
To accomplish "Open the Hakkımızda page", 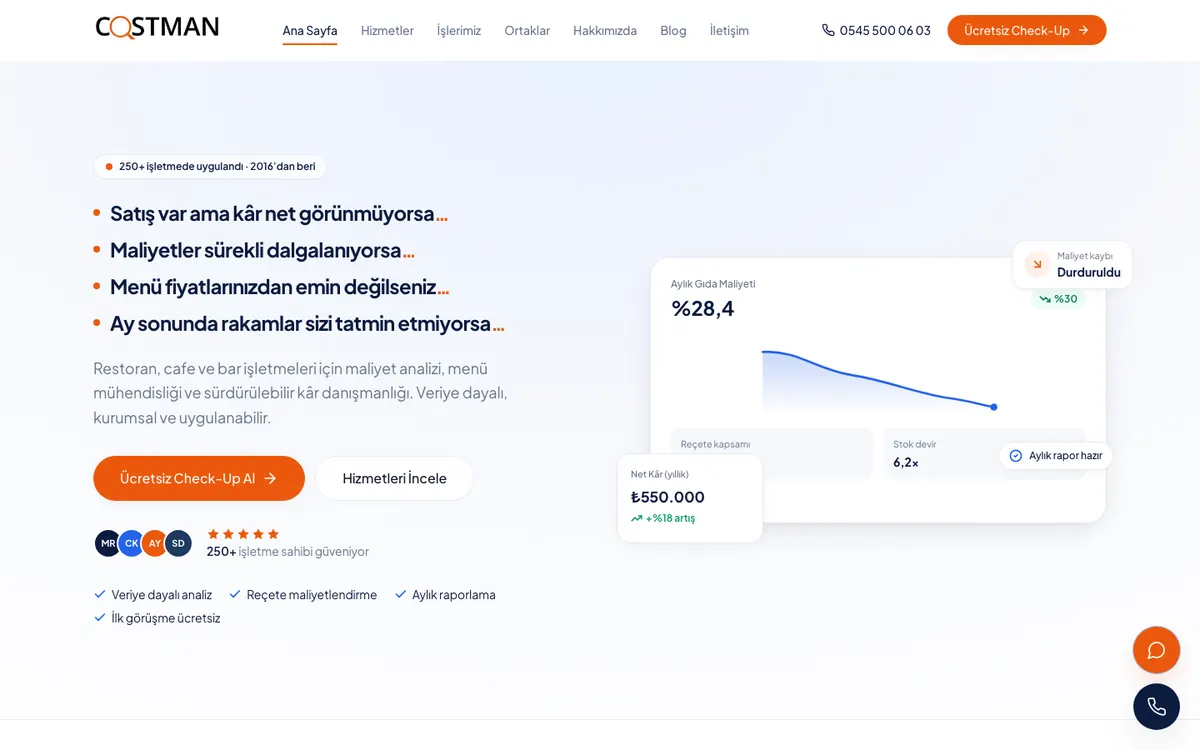I will (x=605, y=31).
